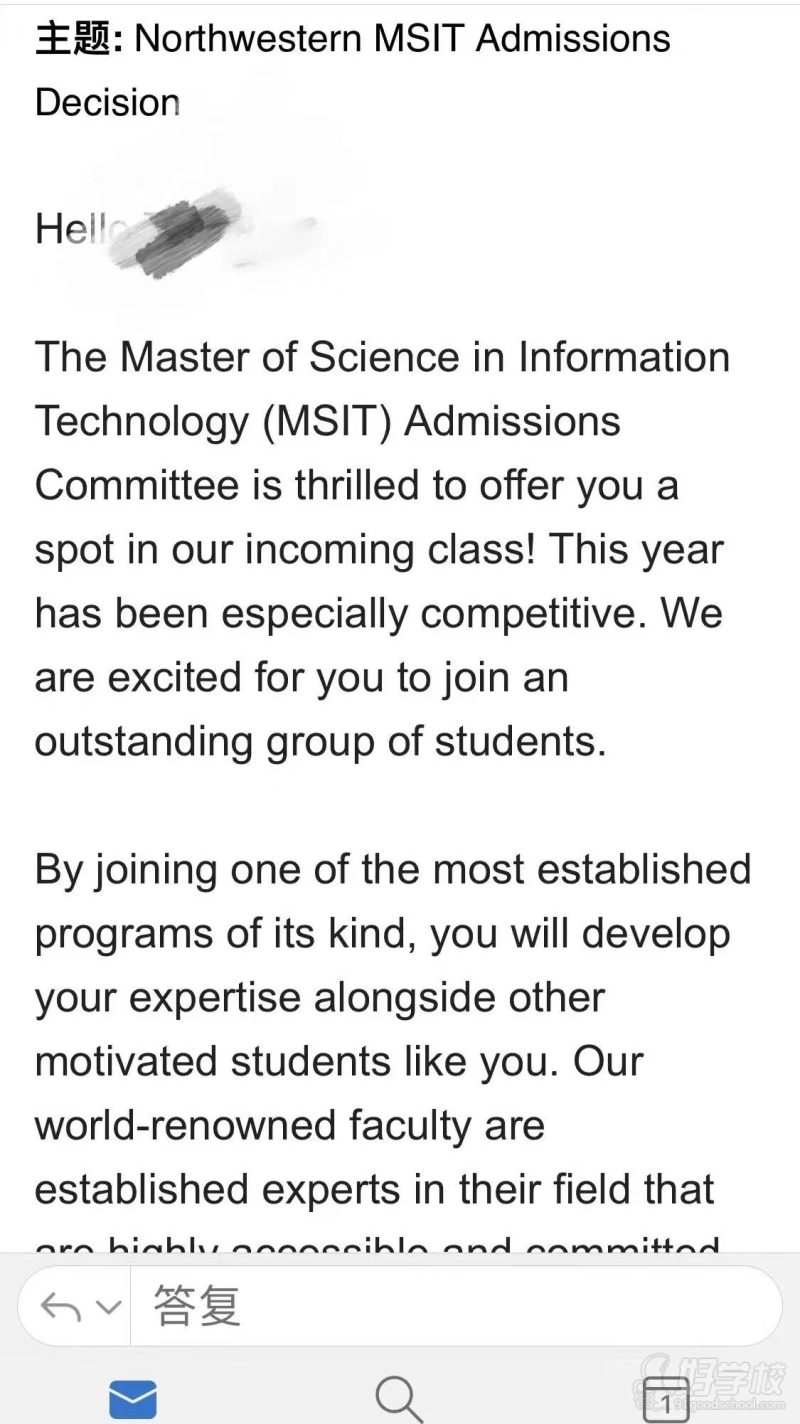Tap the reply arrow icon

[61, 1307]
